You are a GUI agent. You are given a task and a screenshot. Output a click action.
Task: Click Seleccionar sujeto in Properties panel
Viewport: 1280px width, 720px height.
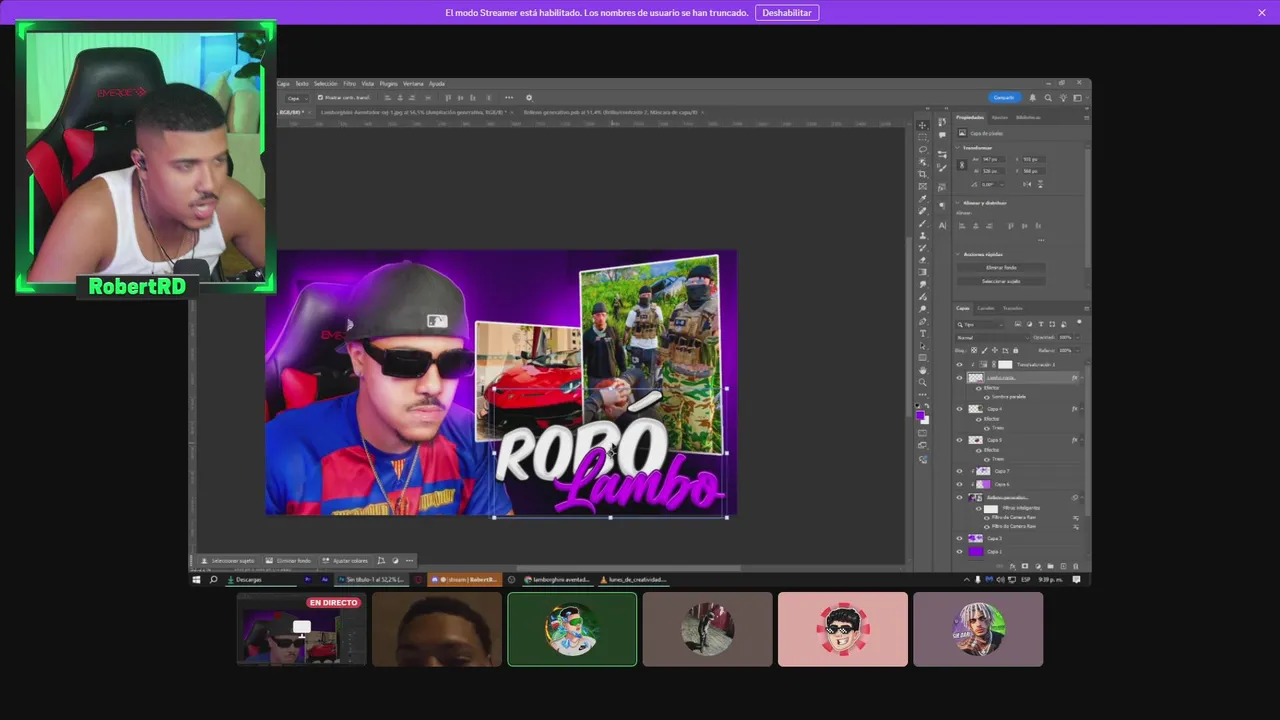click(x=1001, y=281)
